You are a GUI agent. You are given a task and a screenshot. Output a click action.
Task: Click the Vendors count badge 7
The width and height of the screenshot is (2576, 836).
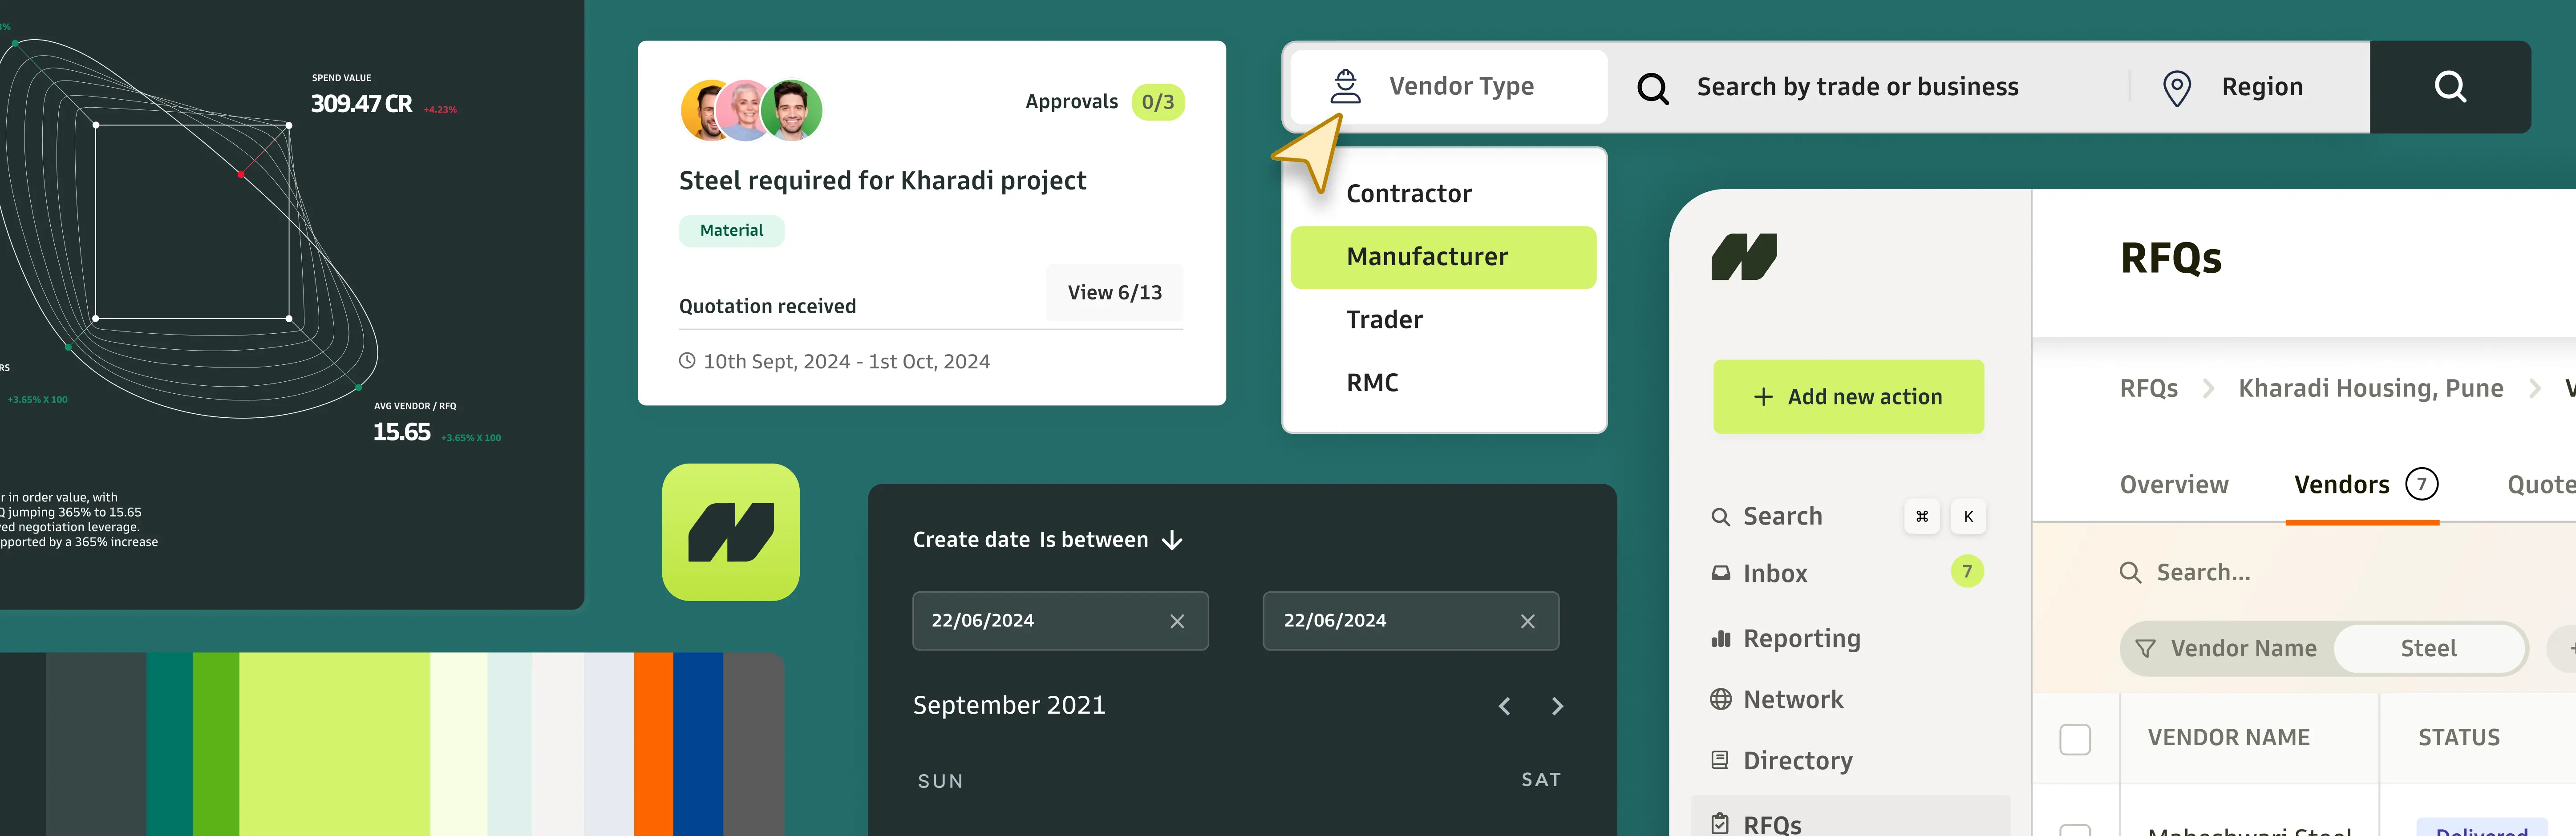pyautogui.click(x=2421, y=485)
